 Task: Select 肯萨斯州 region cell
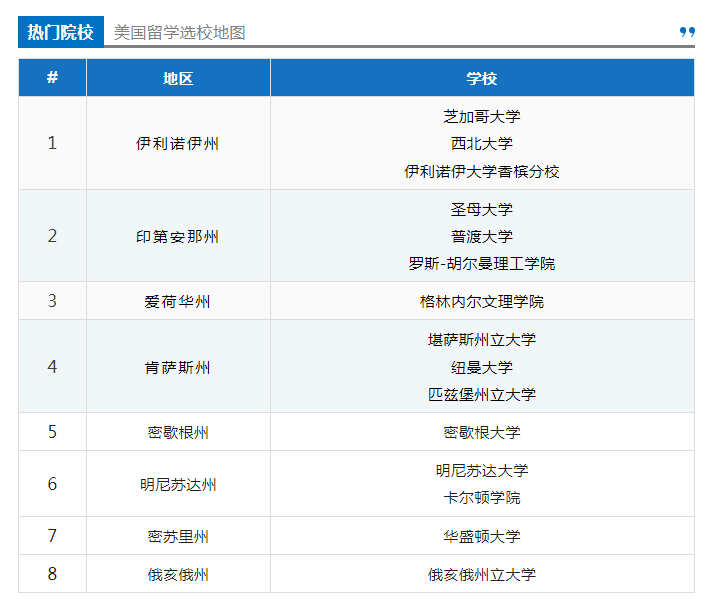tap(178, 366)
